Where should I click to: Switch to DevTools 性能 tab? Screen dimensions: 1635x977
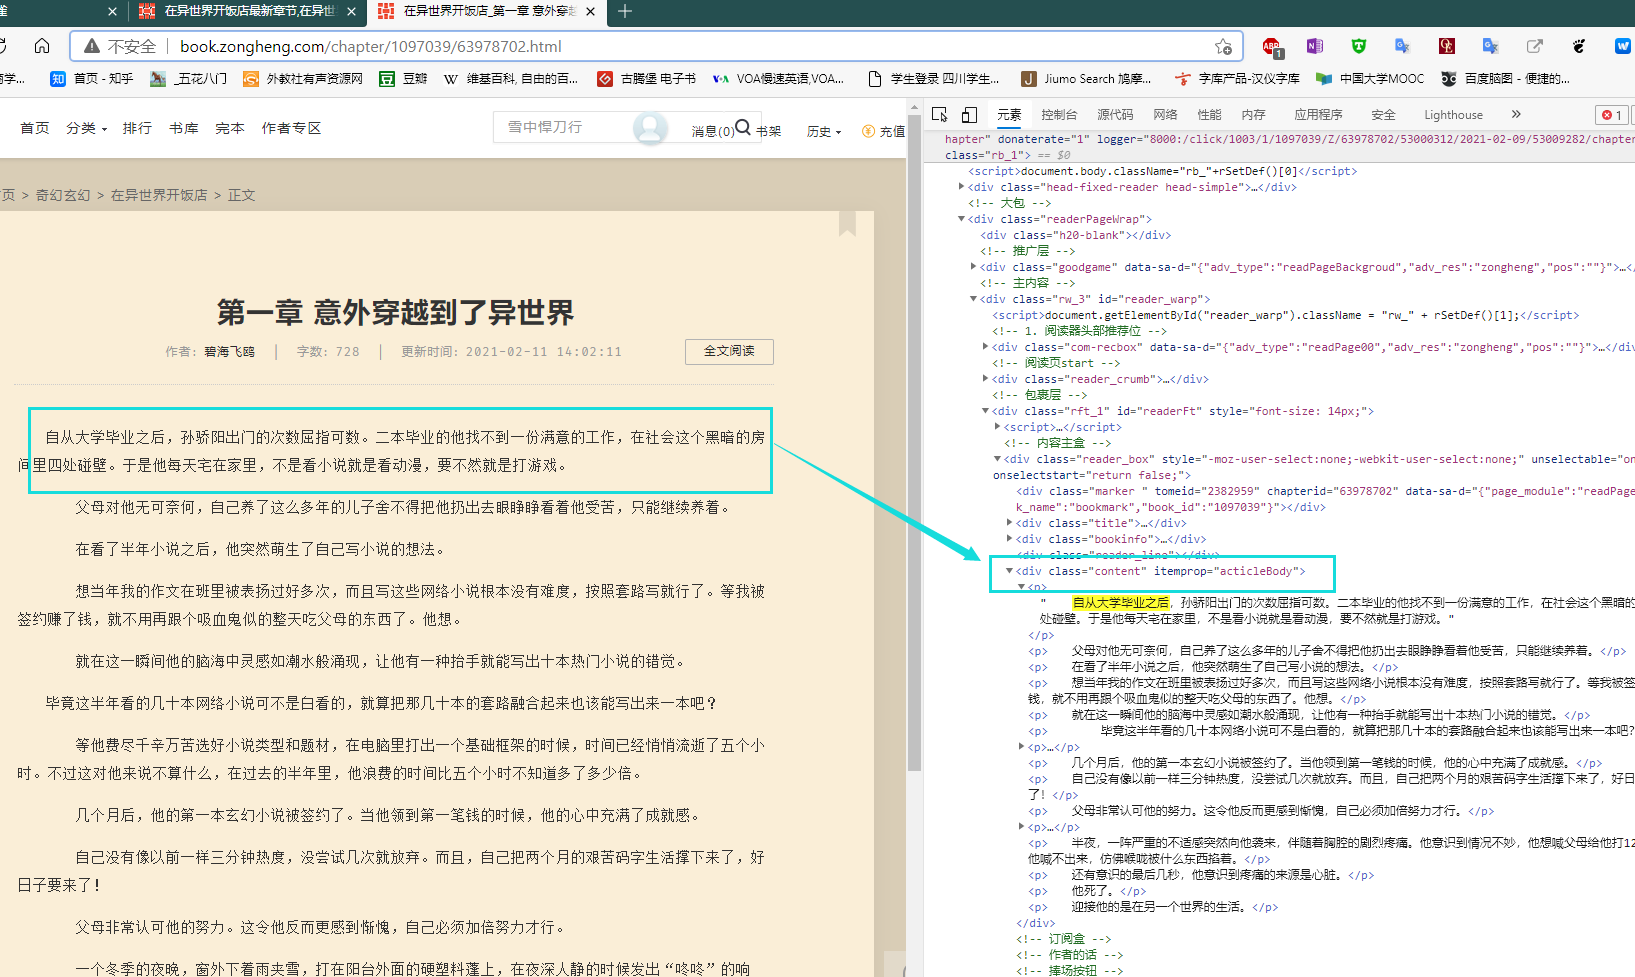click(x=1209, y=114)
